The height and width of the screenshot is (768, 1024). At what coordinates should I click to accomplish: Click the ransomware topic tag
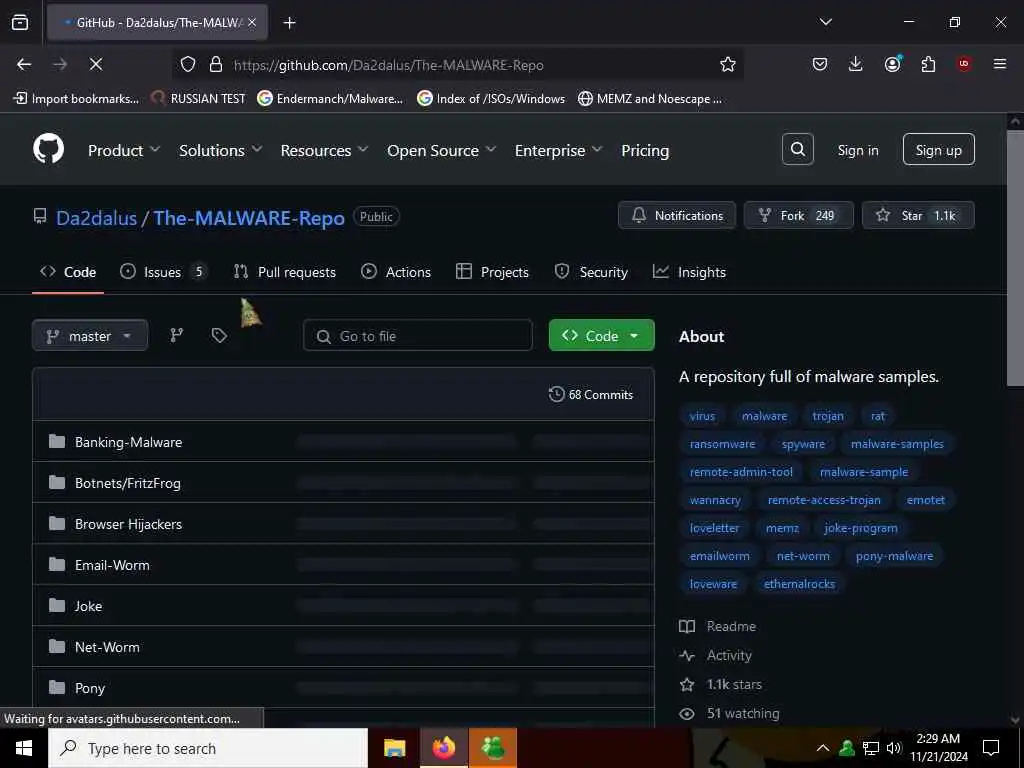pos(722,444)
